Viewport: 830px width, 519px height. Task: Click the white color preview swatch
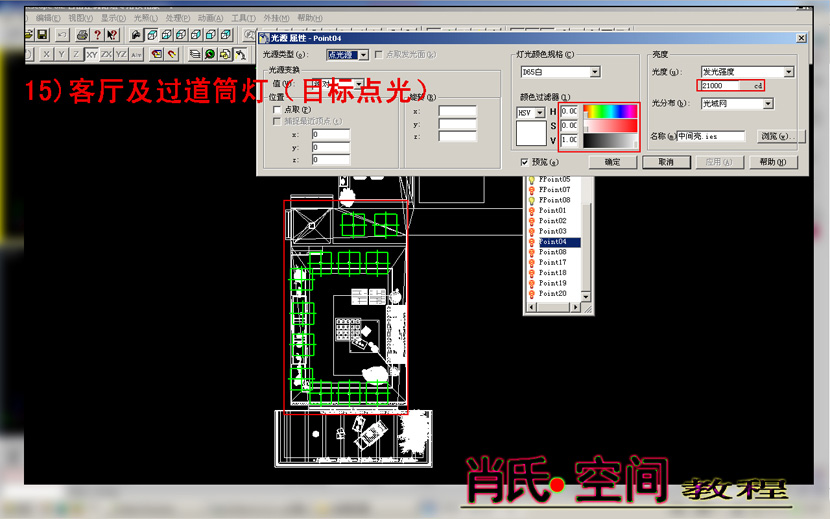(x=531, y=133)
